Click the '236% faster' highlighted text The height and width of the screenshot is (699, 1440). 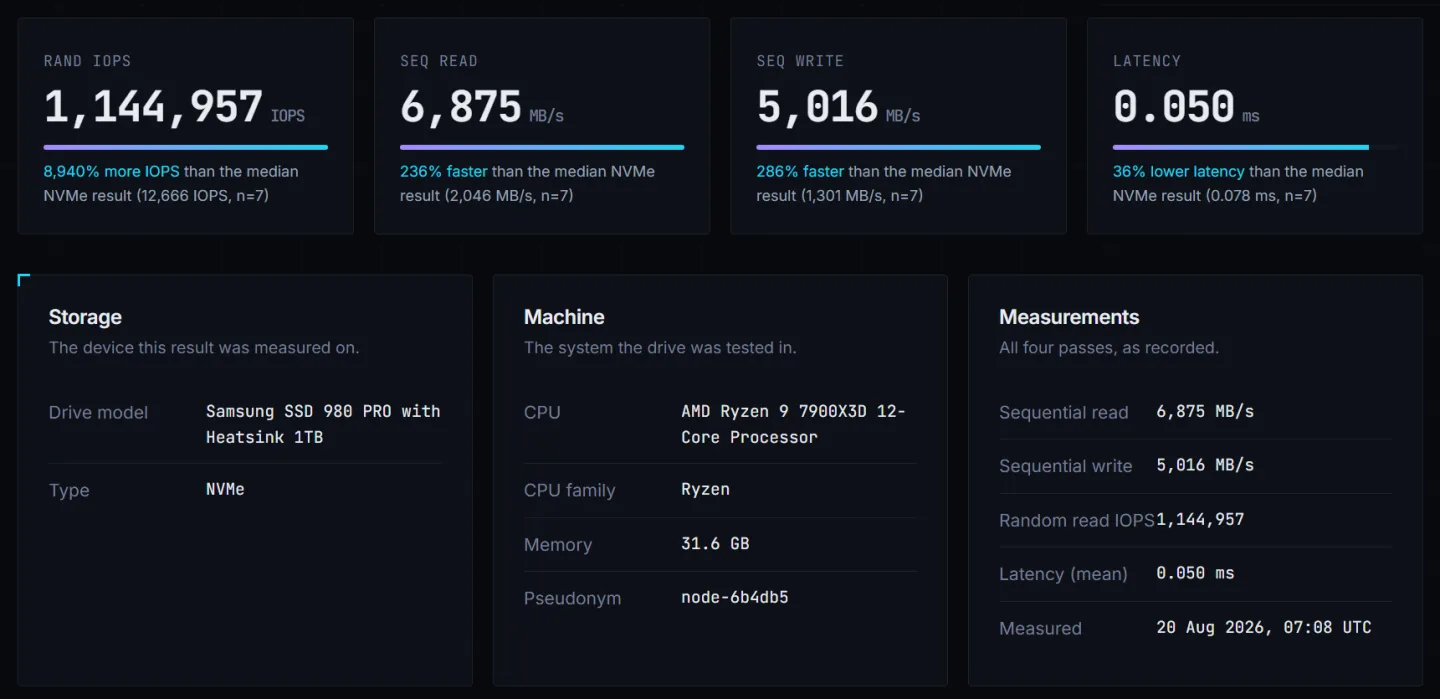coord(444,171)
